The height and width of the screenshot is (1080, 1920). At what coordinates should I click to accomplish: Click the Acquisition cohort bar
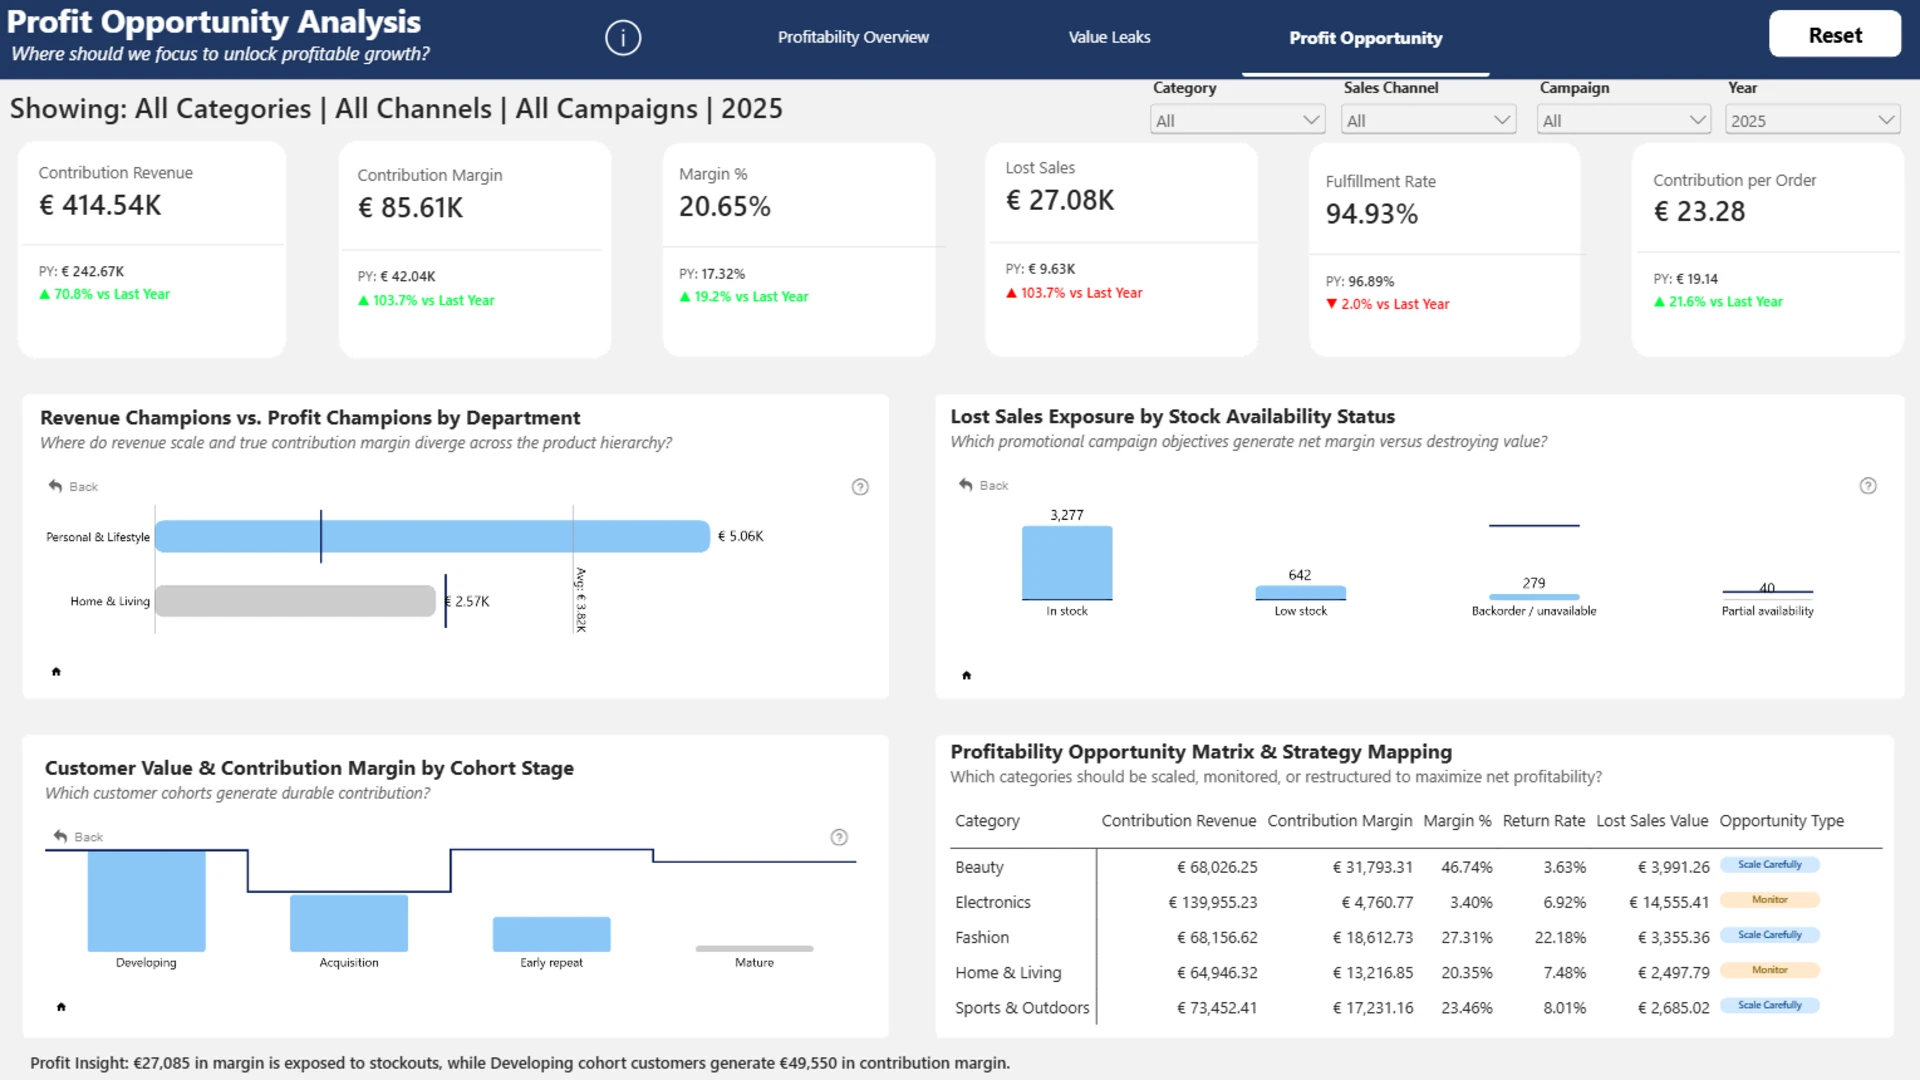click(349, 923)
